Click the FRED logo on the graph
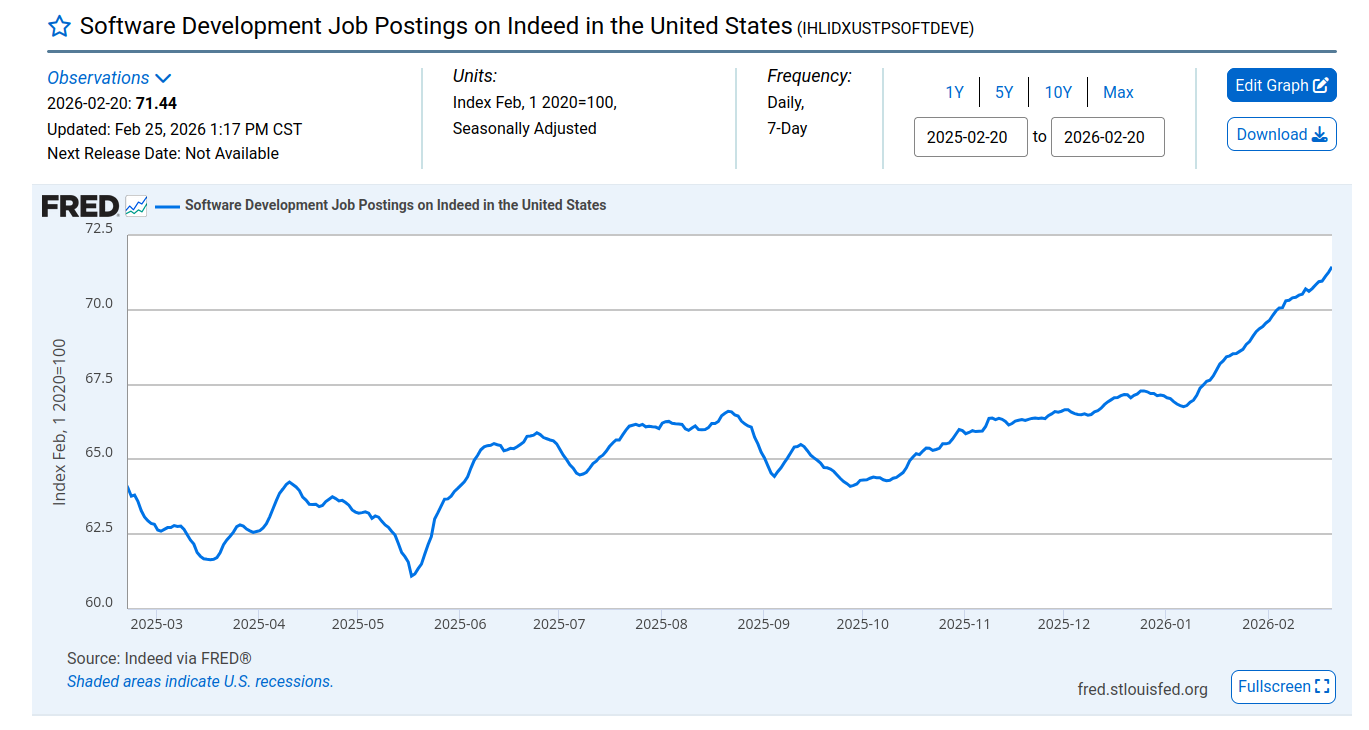 [x=81, y=206]
